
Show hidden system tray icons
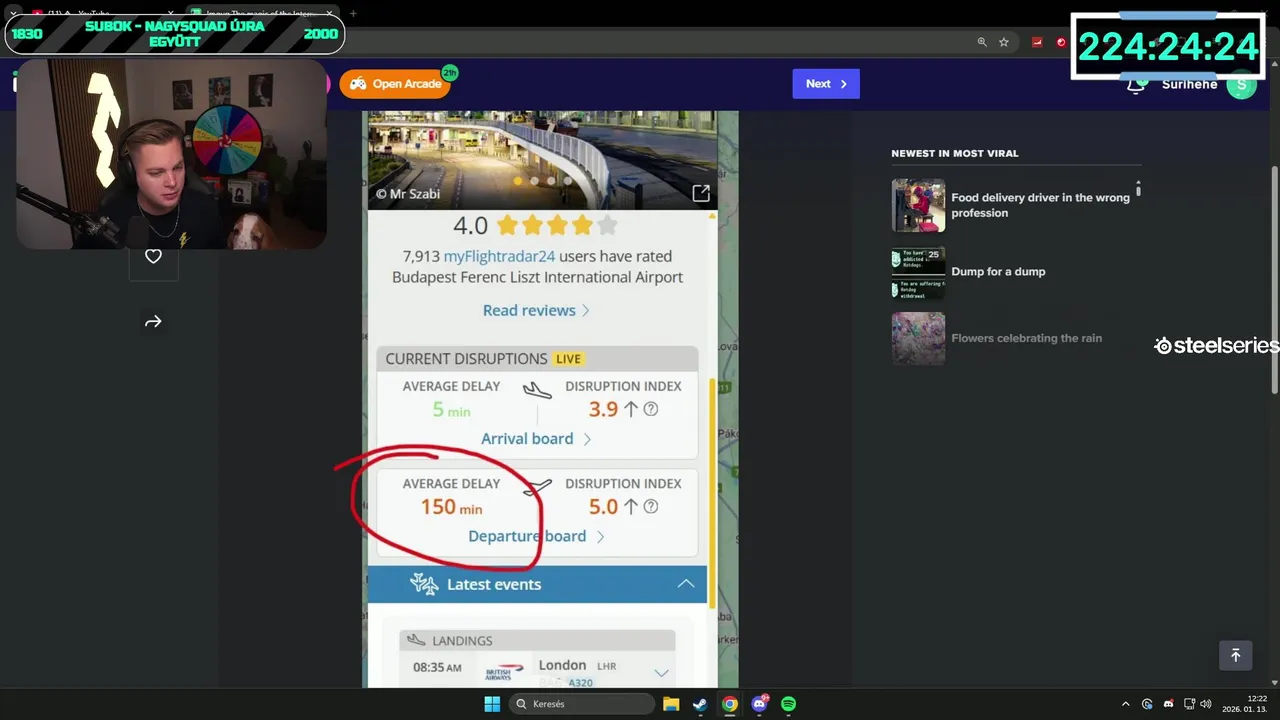(x=1125, y=704)
